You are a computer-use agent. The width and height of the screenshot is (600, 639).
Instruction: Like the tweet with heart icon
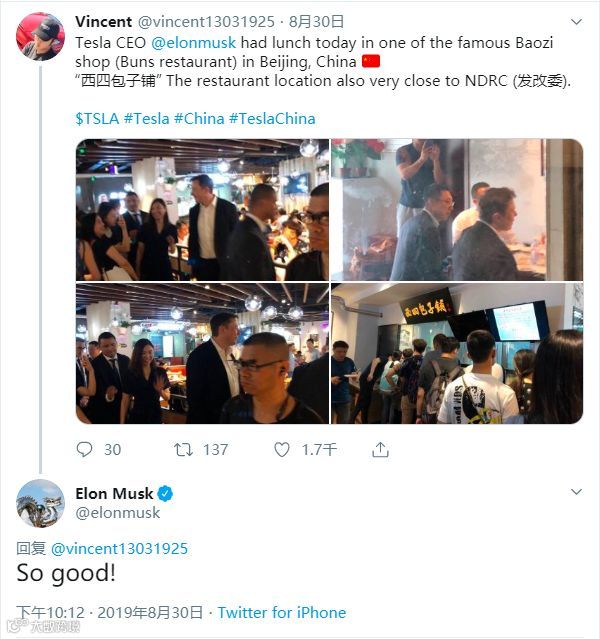click(x=282, y=450)
